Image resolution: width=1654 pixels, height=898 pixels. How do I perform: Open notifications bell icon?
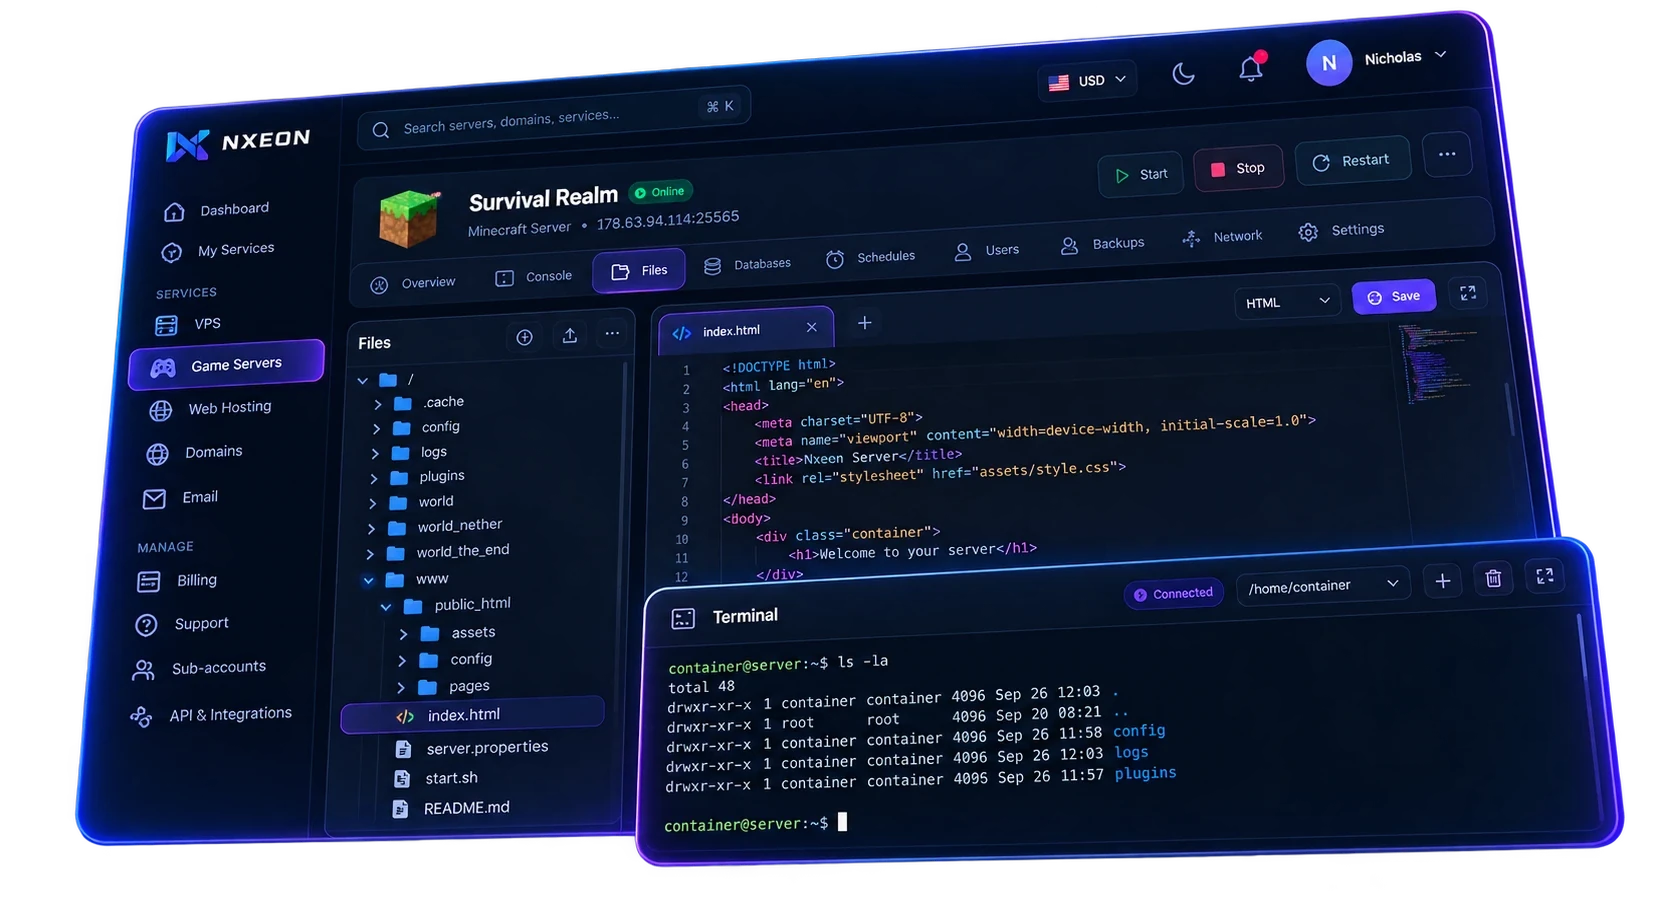coord(1251,68)
